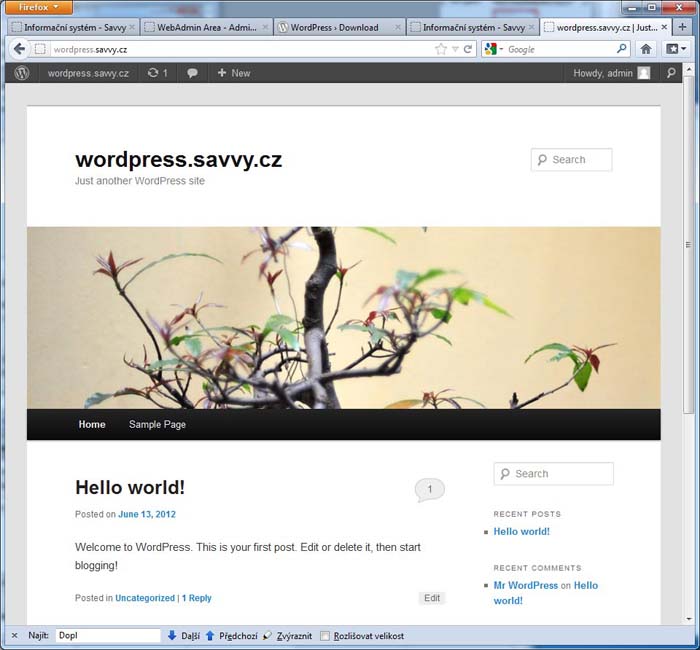Open Firefox home page icon
This screenshot has width=700, height=650.
[646, 49]
